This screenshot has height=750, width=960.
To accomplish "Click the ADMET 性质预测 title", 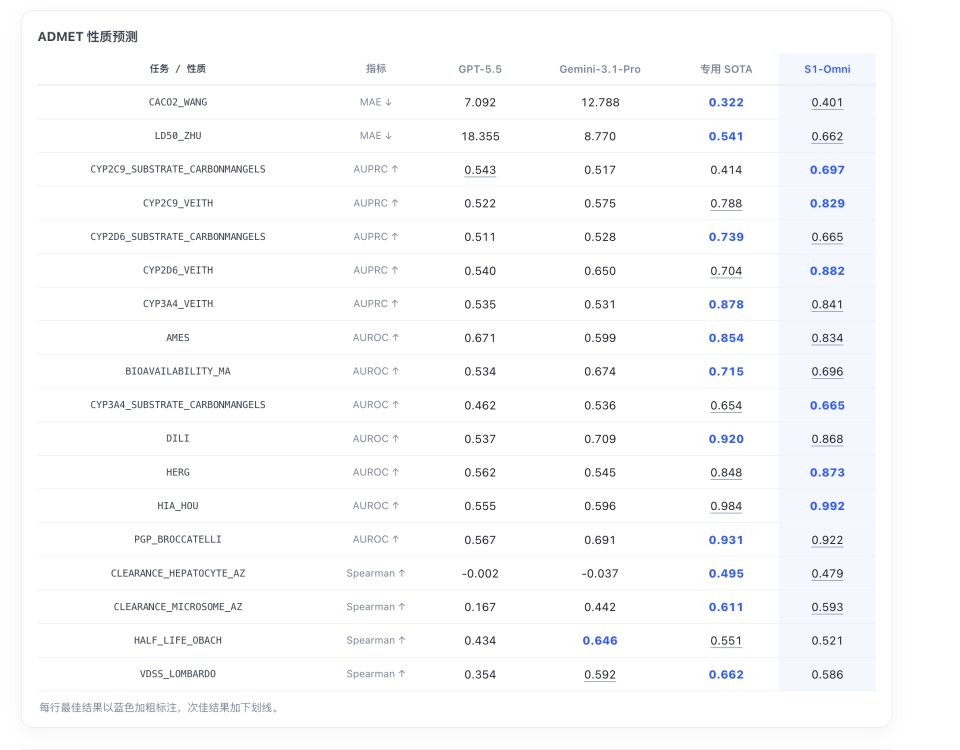I will pyautogui.click(x=88, y=37).
